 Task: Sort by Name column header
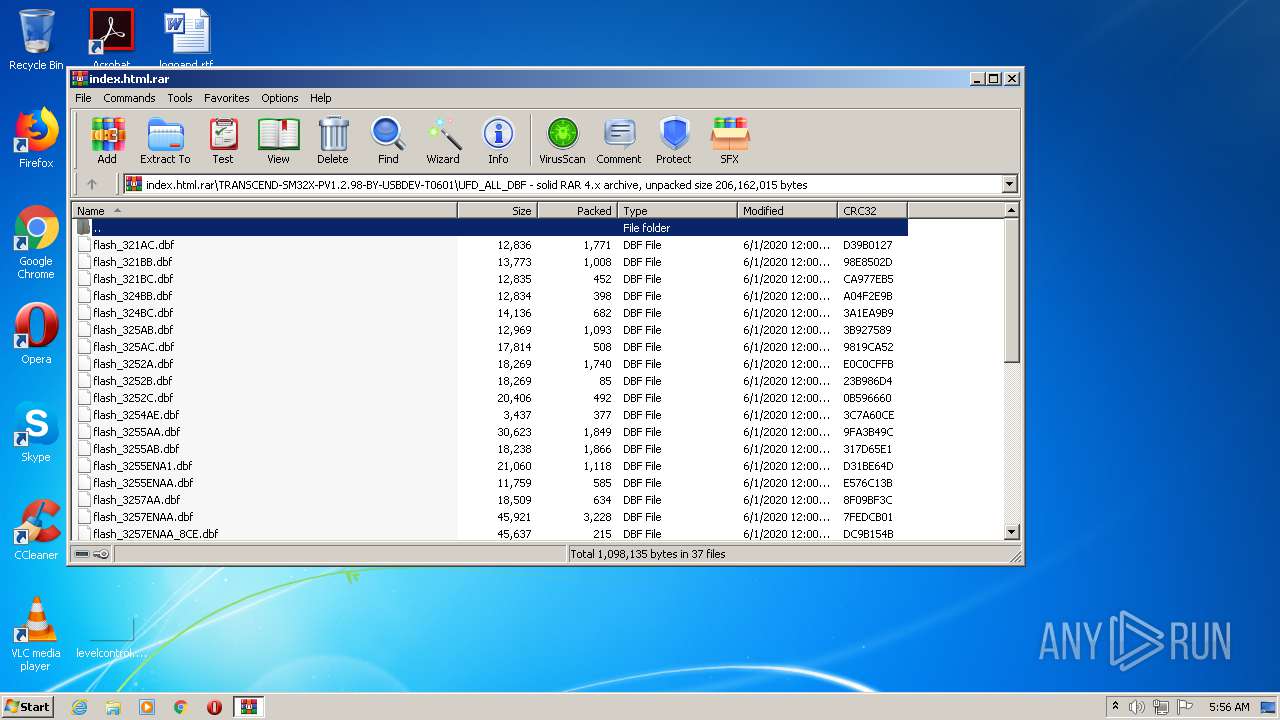pos(265,211)
